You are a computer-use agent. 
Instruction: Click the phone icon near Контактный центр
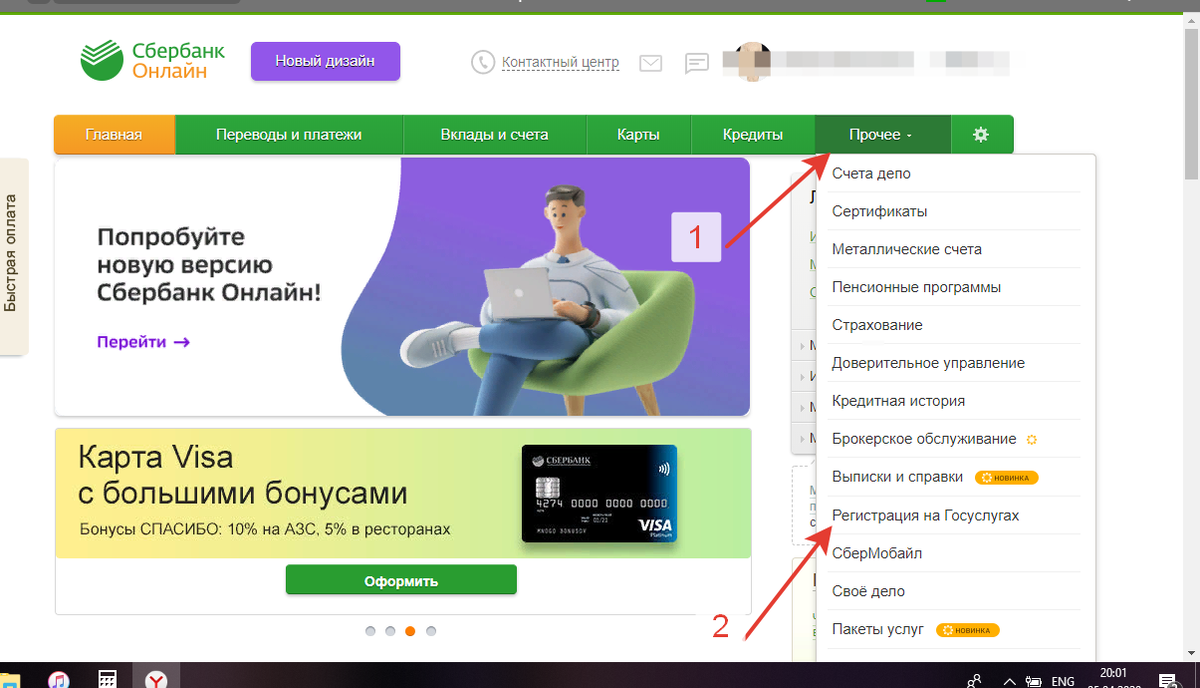tap(483, 62)
